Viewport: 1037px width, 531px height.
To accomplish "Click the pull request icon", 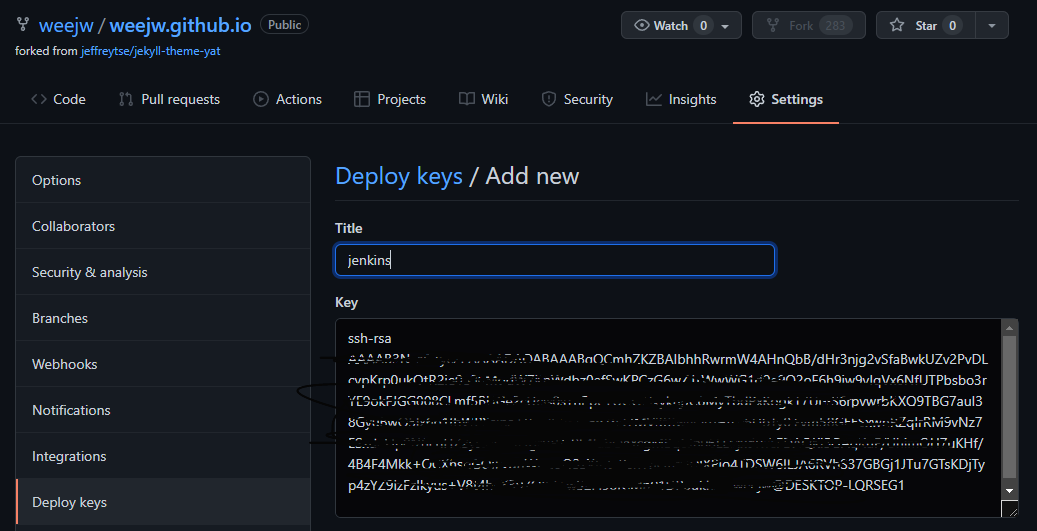I will pos(126,99).
